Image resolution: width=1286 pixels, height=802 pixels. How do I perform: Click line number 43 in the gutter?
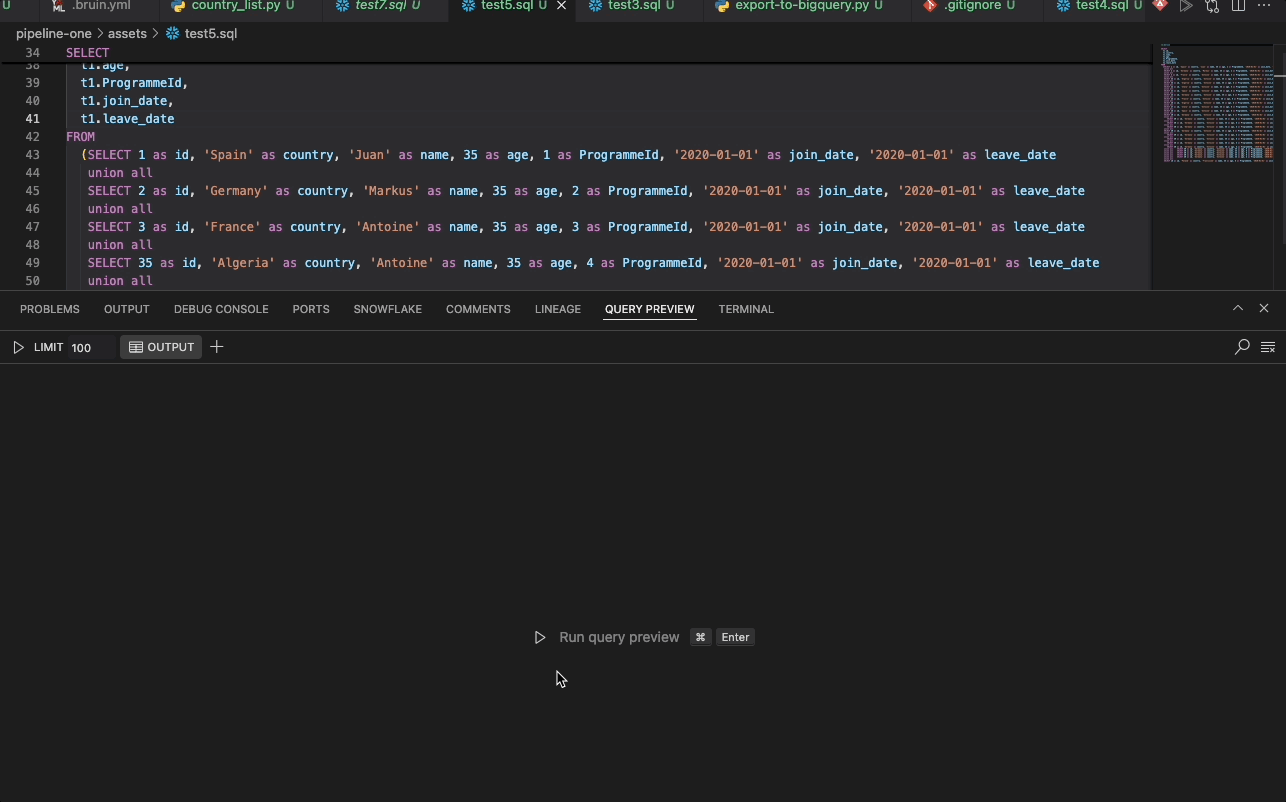[32, 155]
